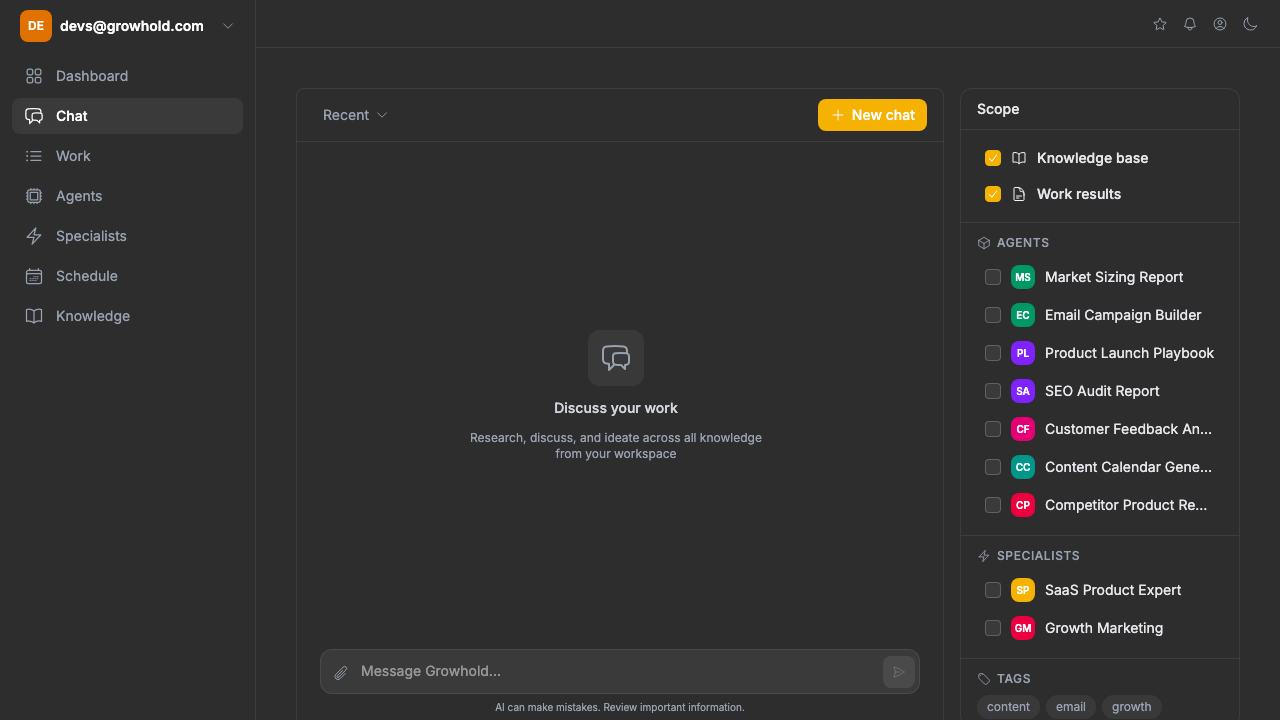Open the notifications bell
Screen dimensions: 1280x720
pos(1190,24)
